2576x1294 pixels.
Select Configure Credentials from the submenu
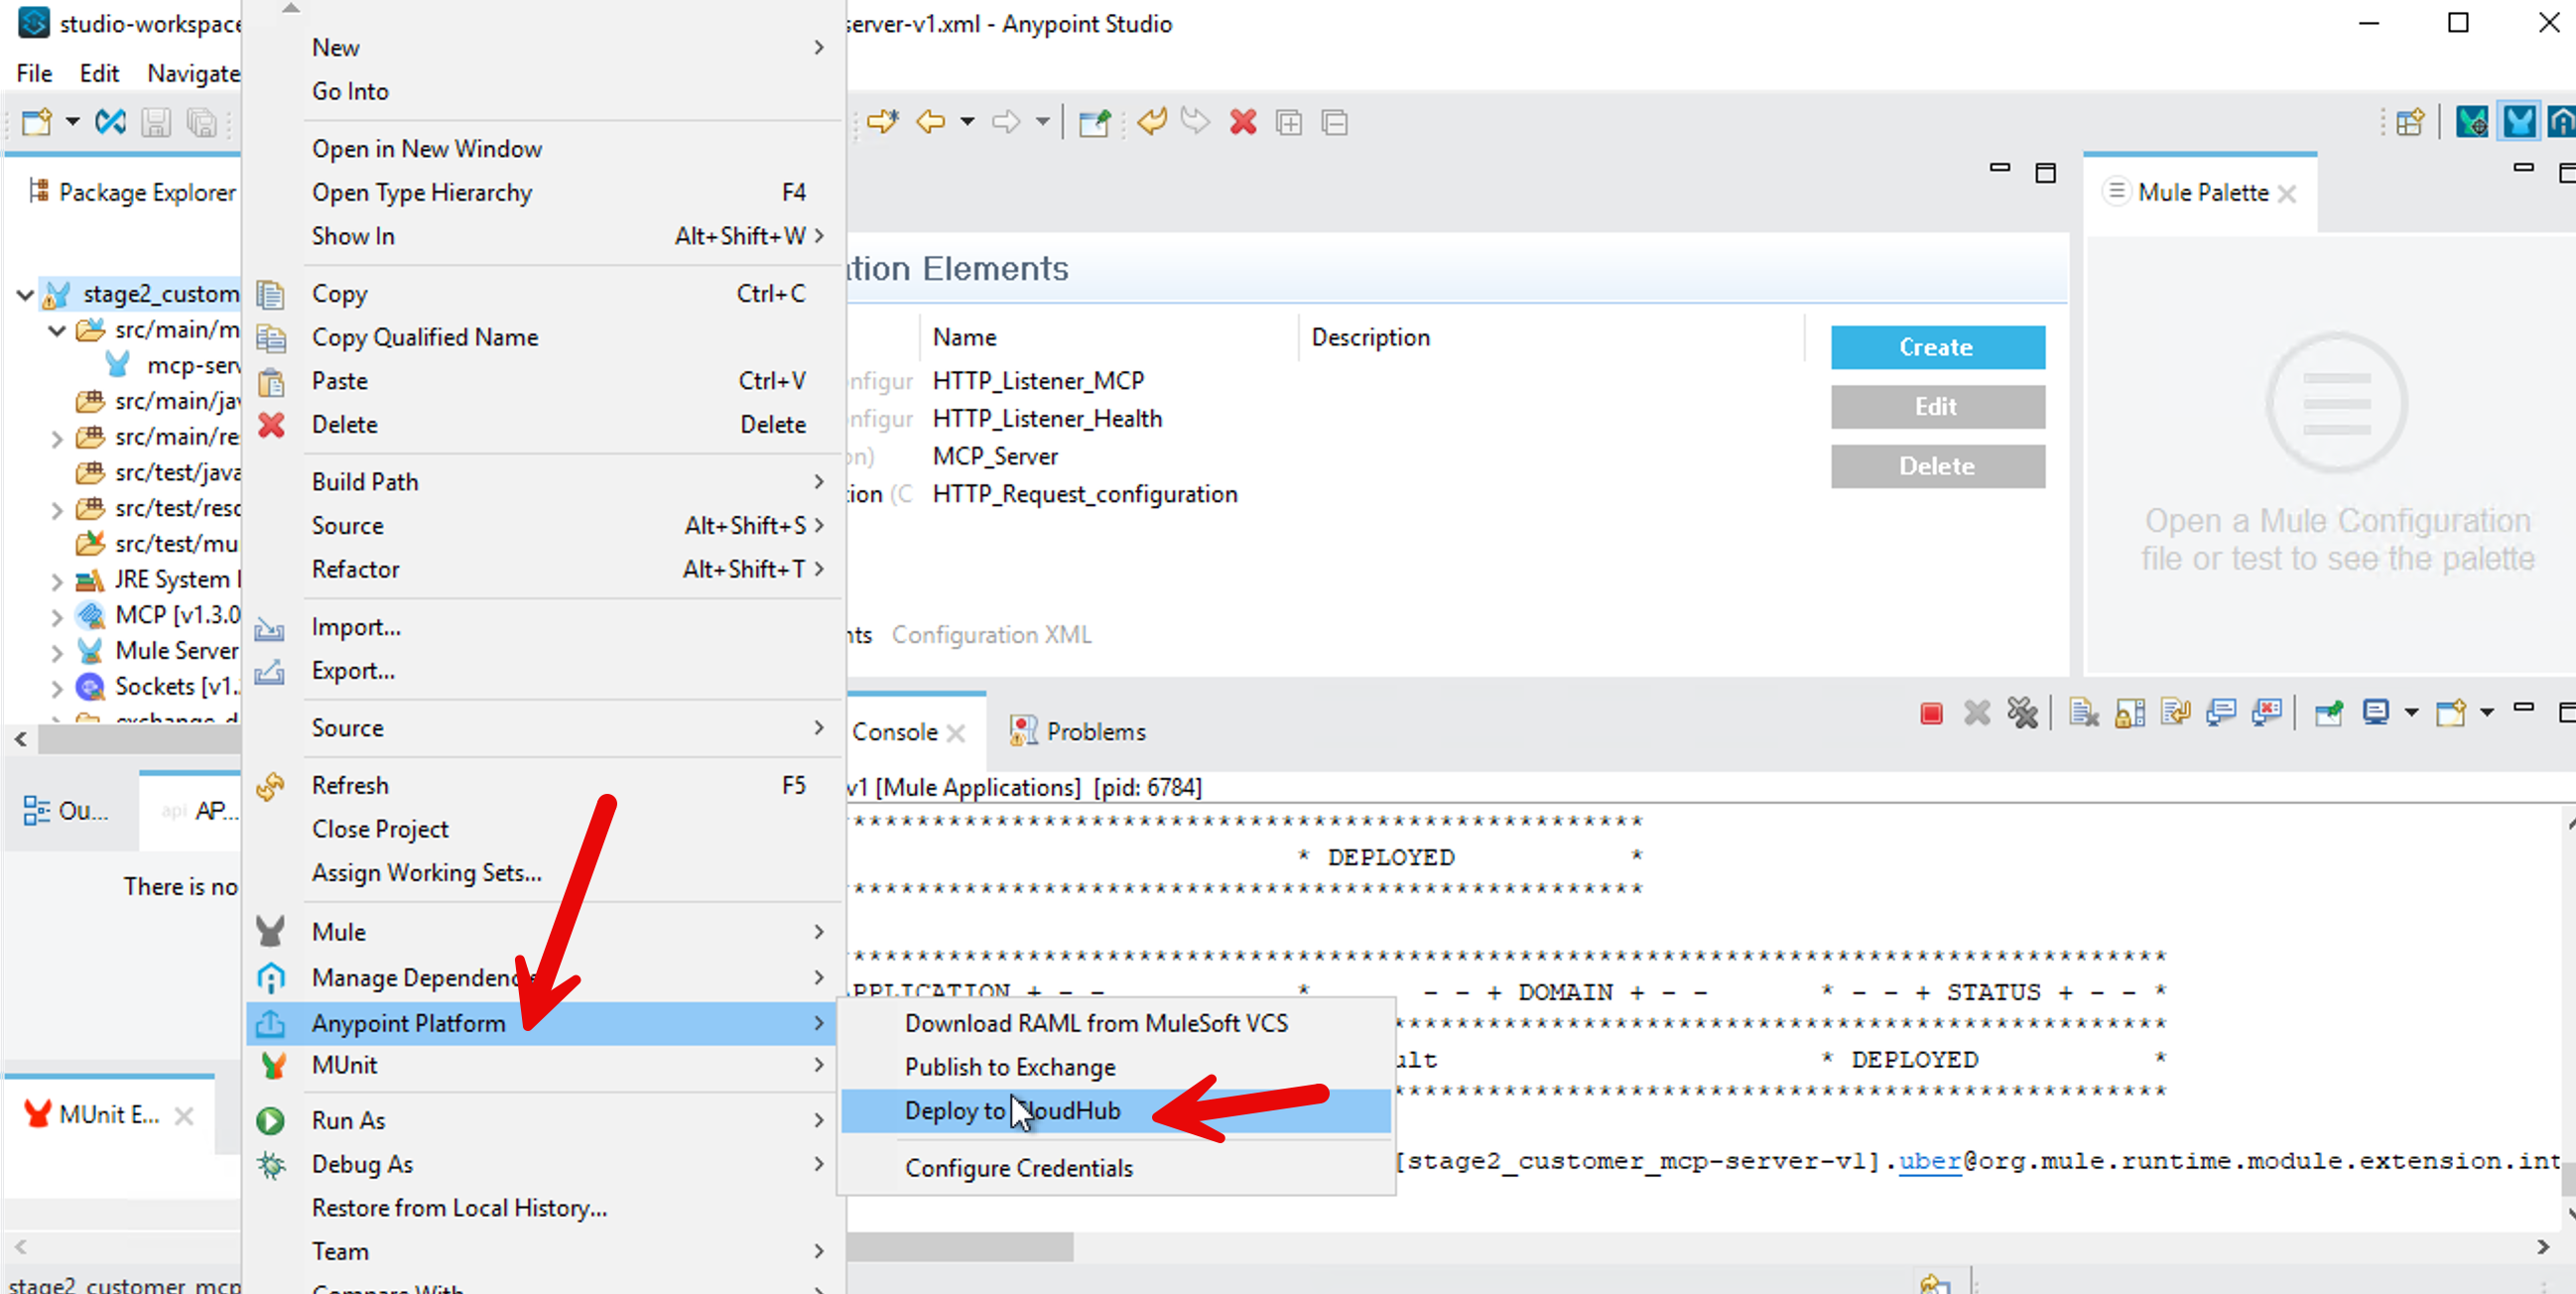click(x=1019, y=1168)
